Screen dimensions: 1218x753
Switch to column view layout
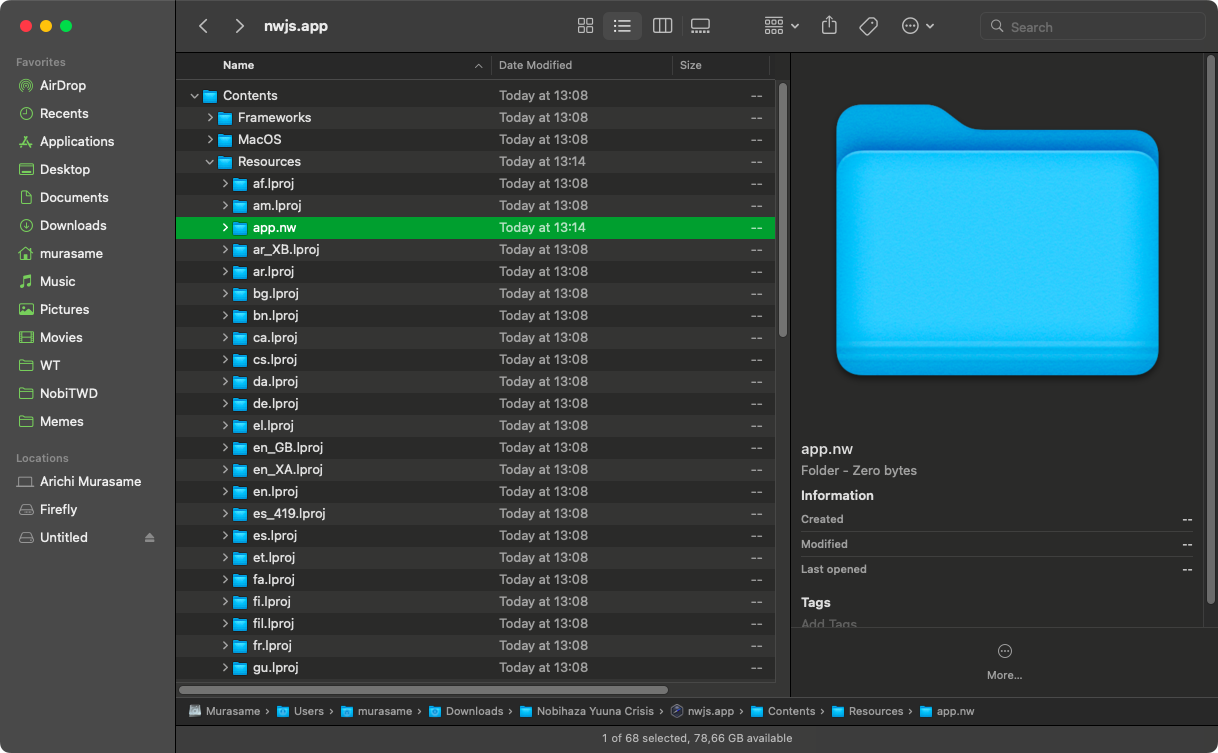(662, 26)
